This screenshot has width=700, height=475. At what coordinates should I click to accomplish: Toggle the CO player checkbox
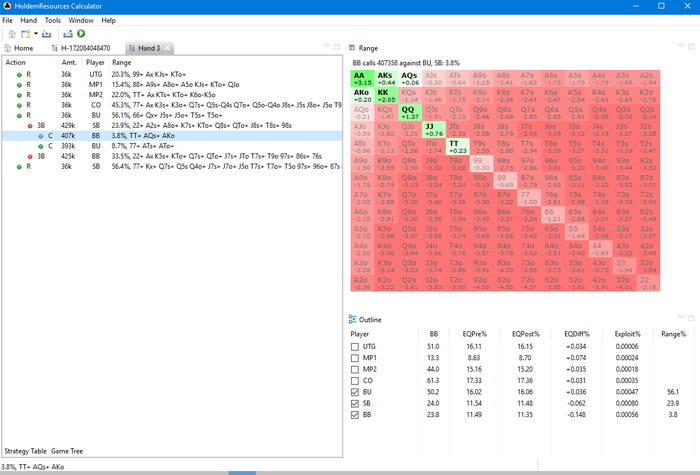point(355,381)
